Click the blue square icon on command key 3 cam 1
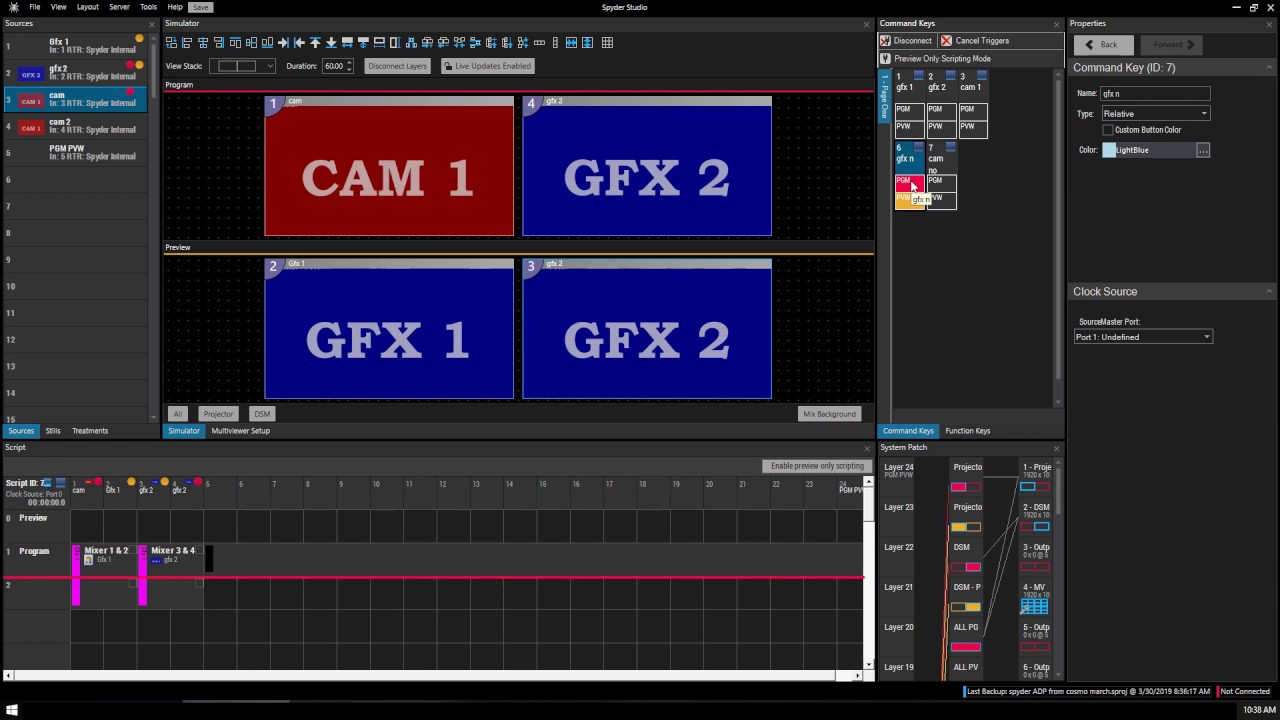 [982, 76]
